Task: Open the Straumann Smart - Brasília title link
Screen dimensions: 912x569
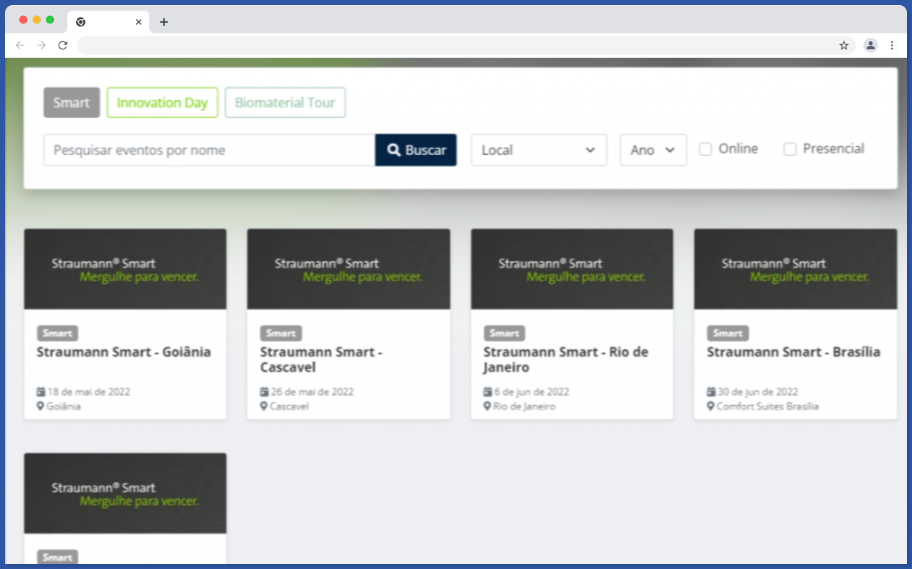Action: click(793, 352)
